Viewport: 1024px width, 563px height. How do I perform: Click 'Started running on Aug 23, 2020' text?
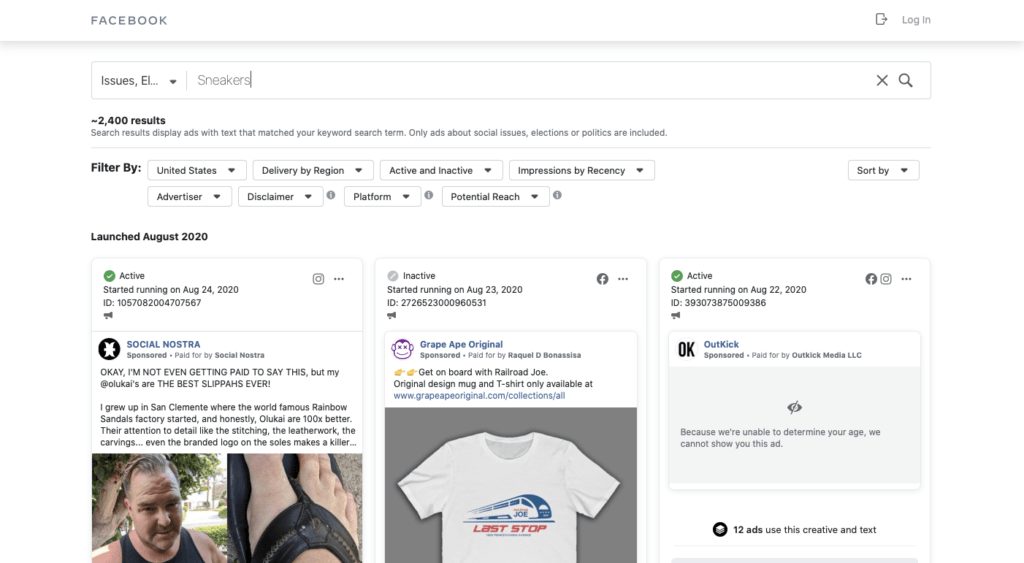click(455, 289)
